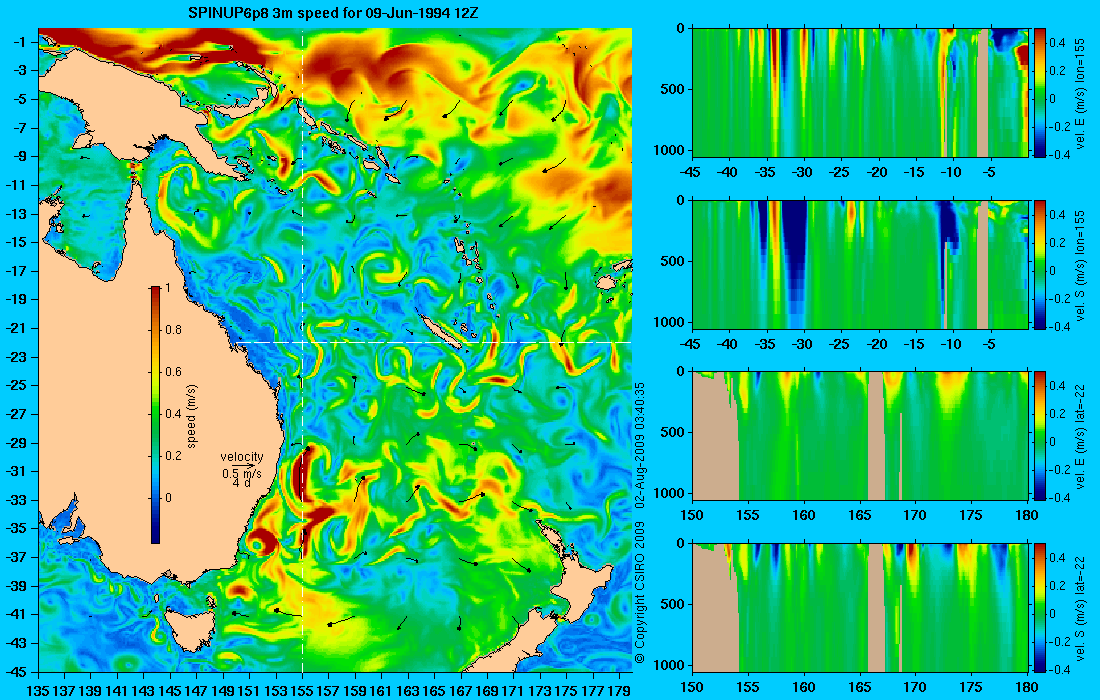Click colorbar beside "vel. E (m/s) lat=-22"
1100x700 pixels.
coord(1040,436)
